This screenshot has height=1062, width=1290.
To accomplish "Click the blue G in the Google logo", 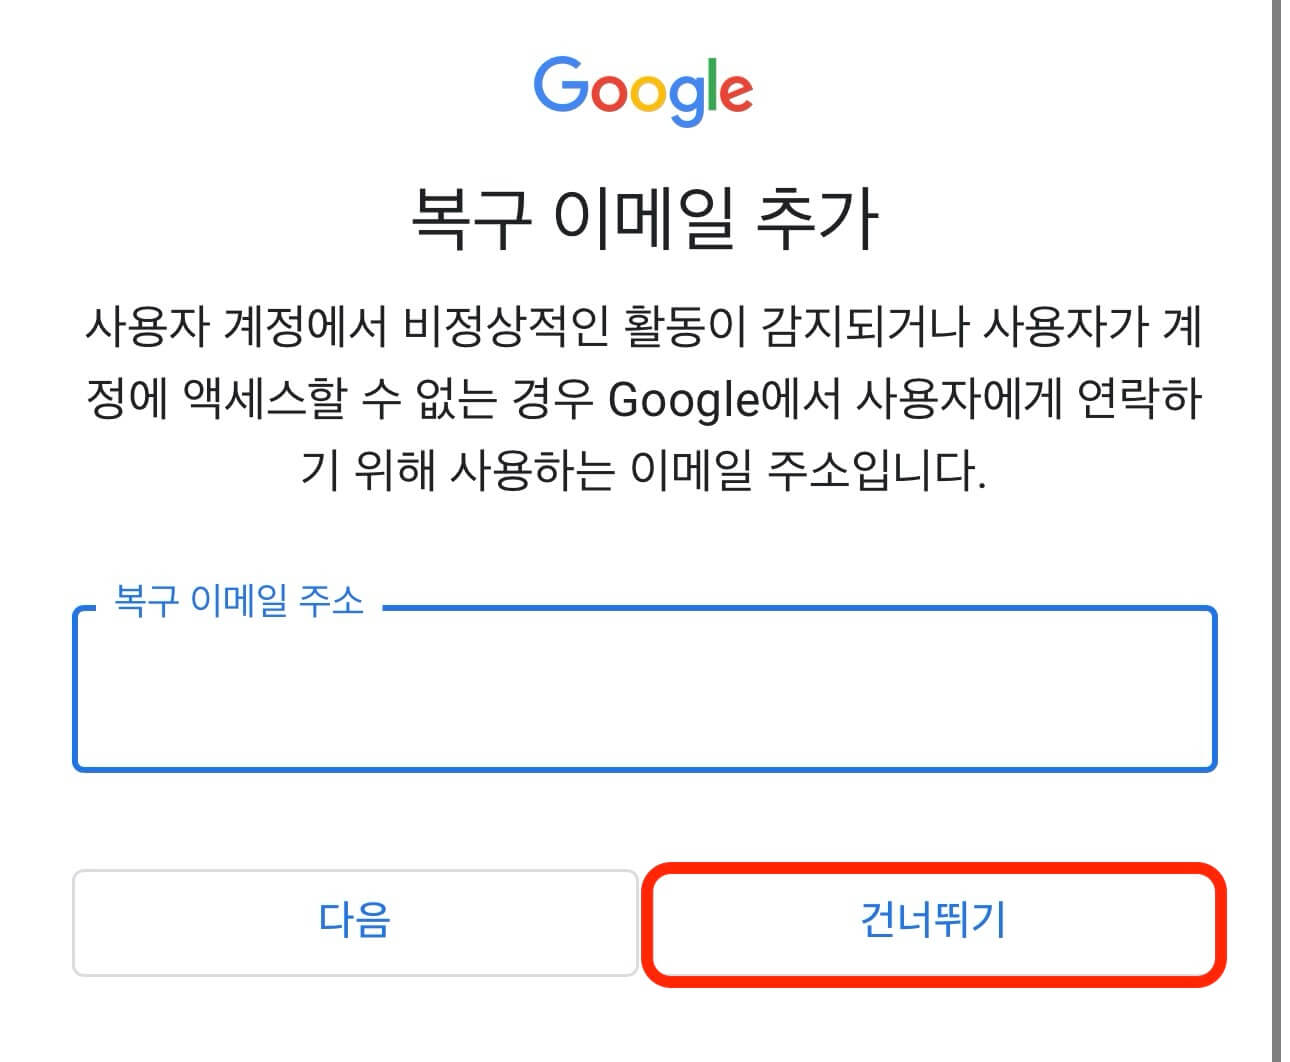I will click(x=561, y=85).
